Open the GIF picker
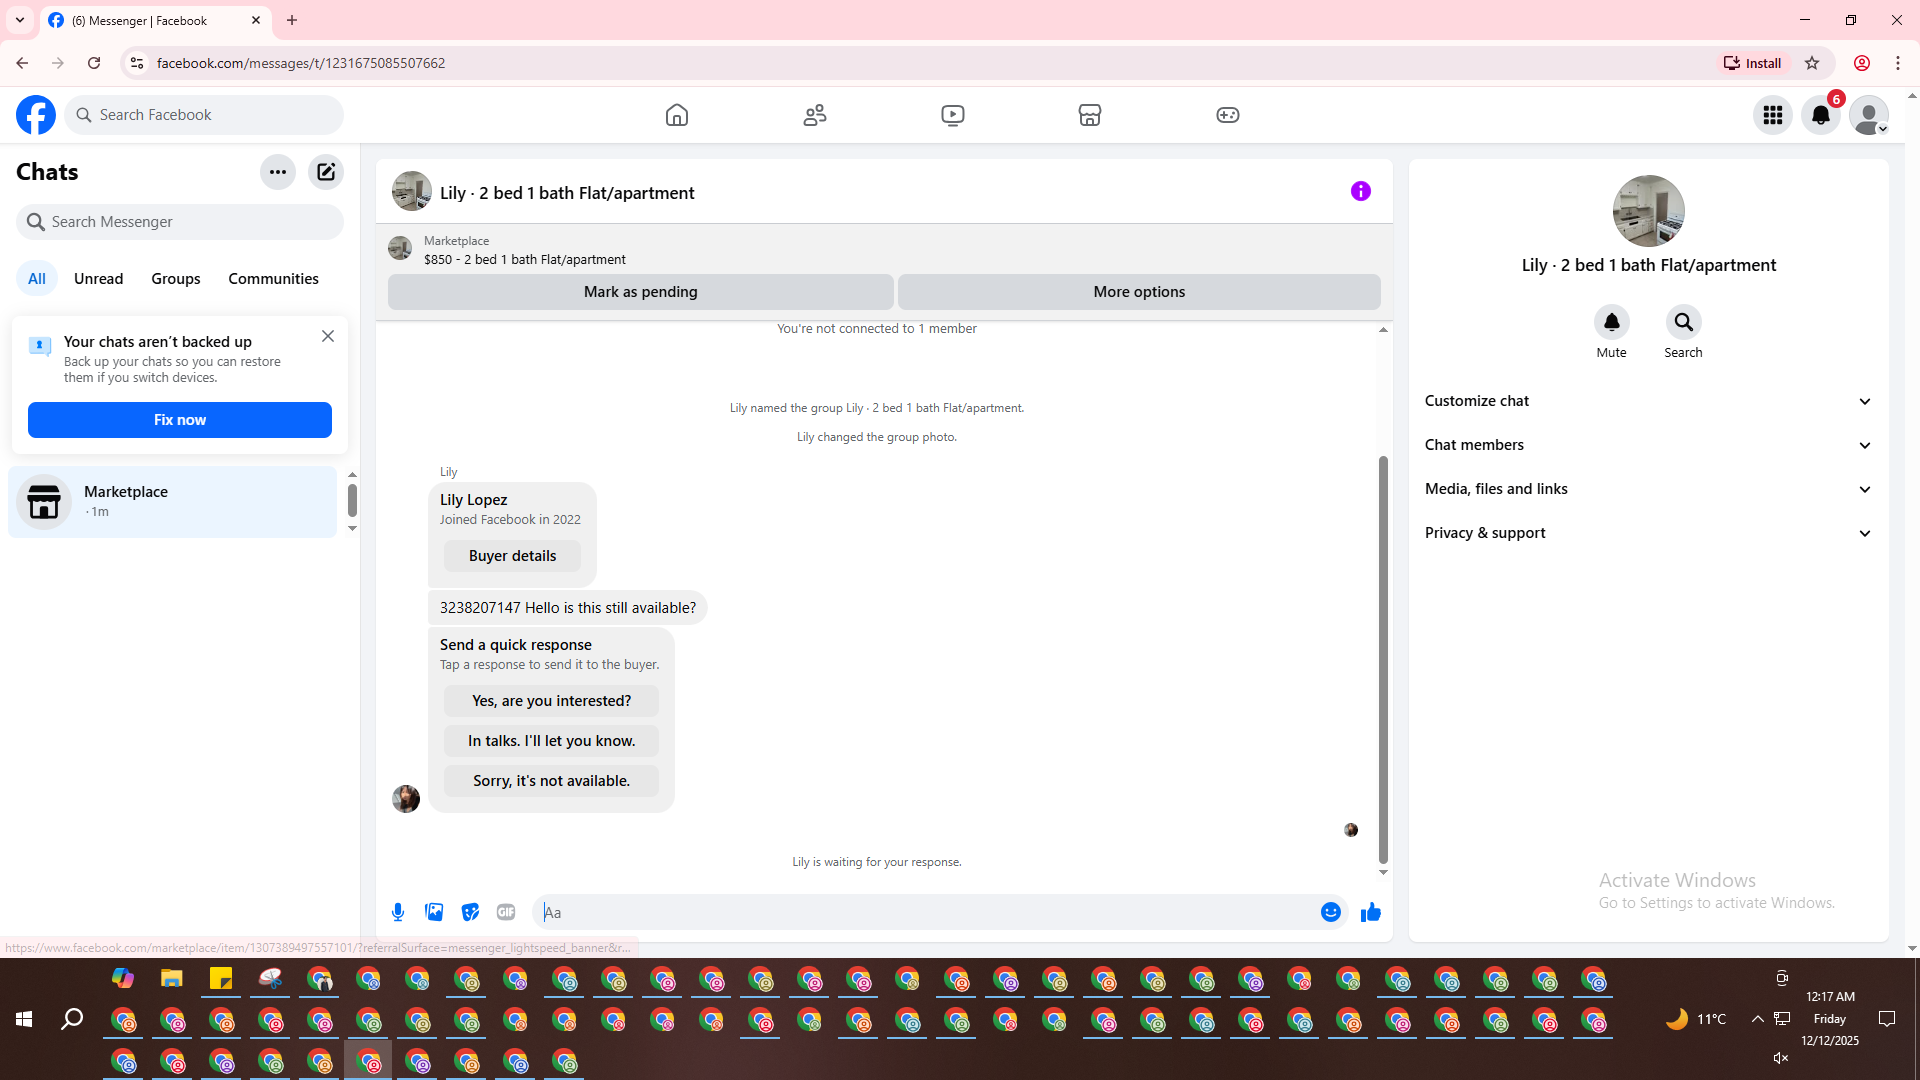1920x1080 pixels. point(506,912)
